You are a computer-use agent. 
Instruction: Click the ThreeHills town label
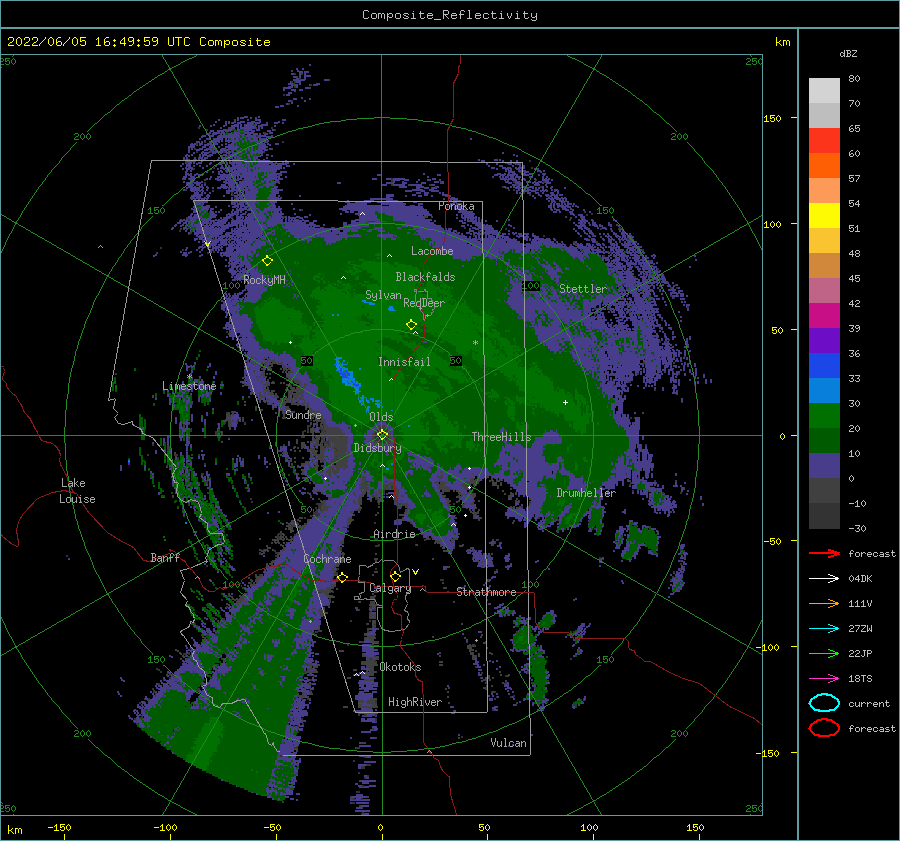click(x=501, y=437)
